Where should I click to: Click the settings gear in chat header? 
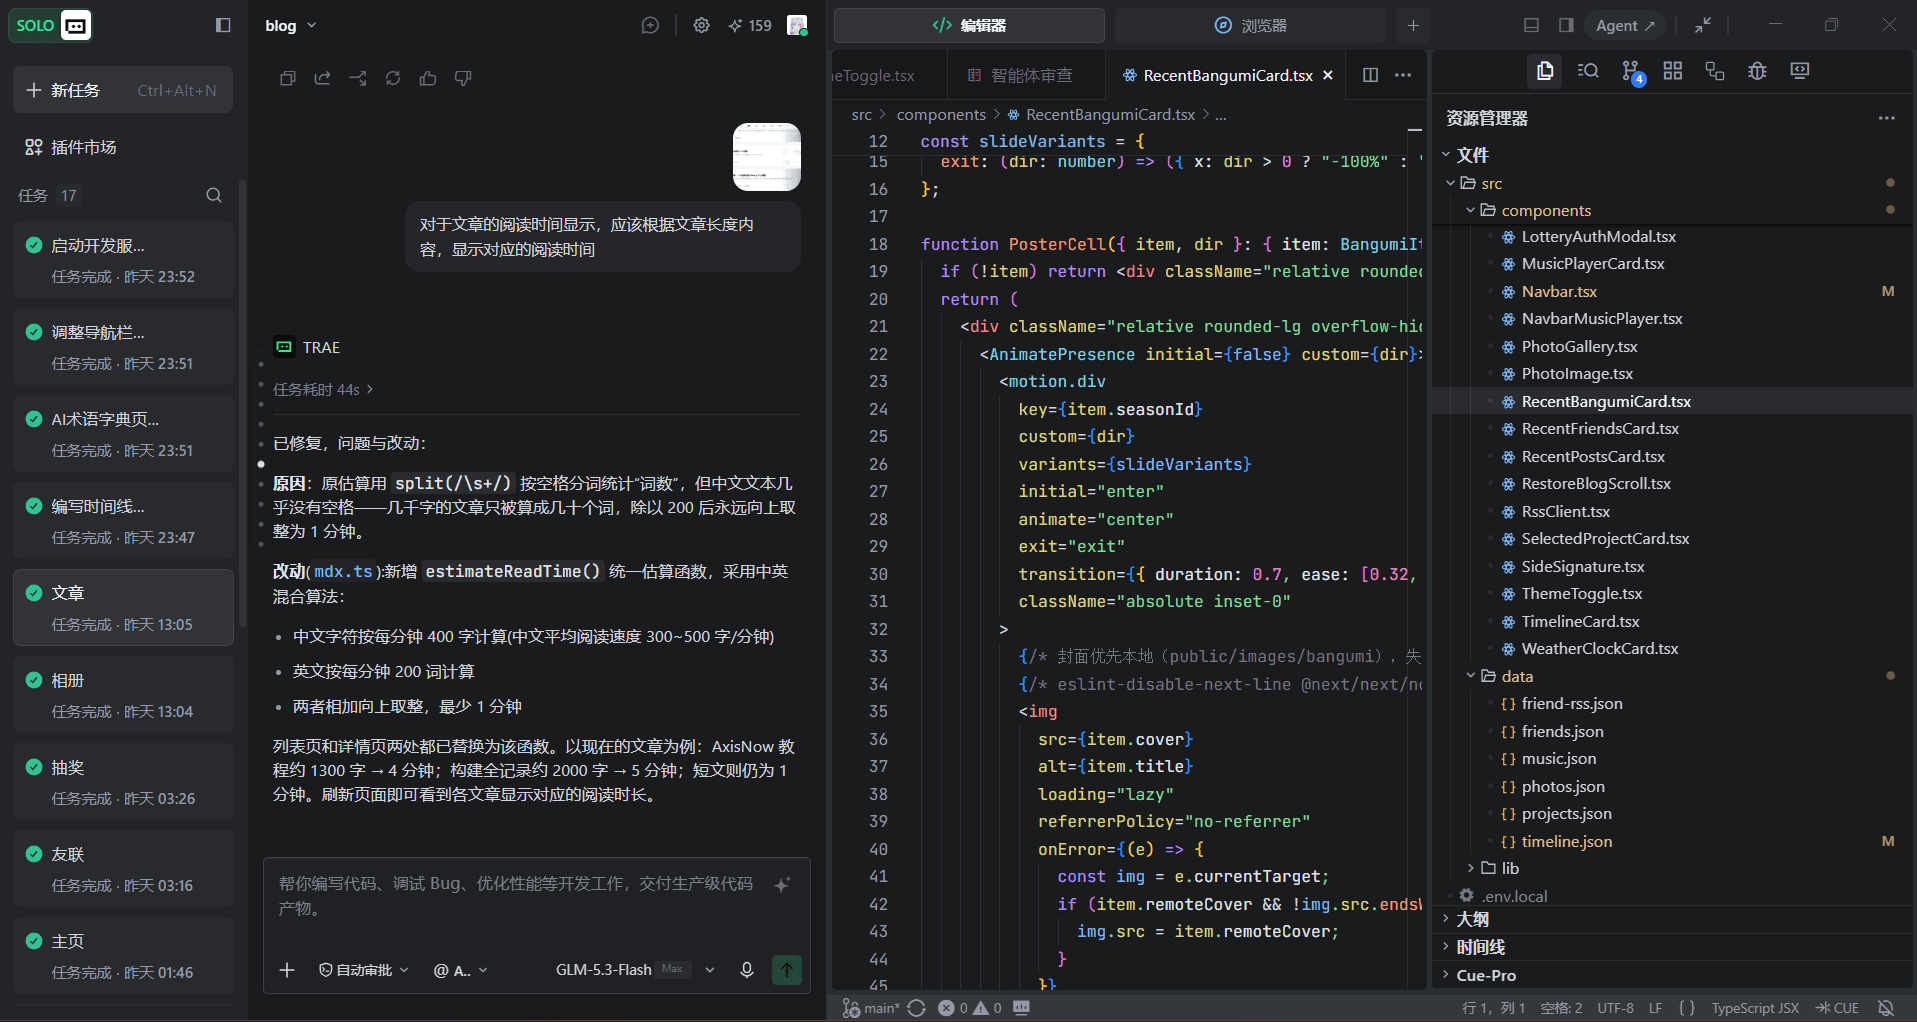tap(701, 25)
